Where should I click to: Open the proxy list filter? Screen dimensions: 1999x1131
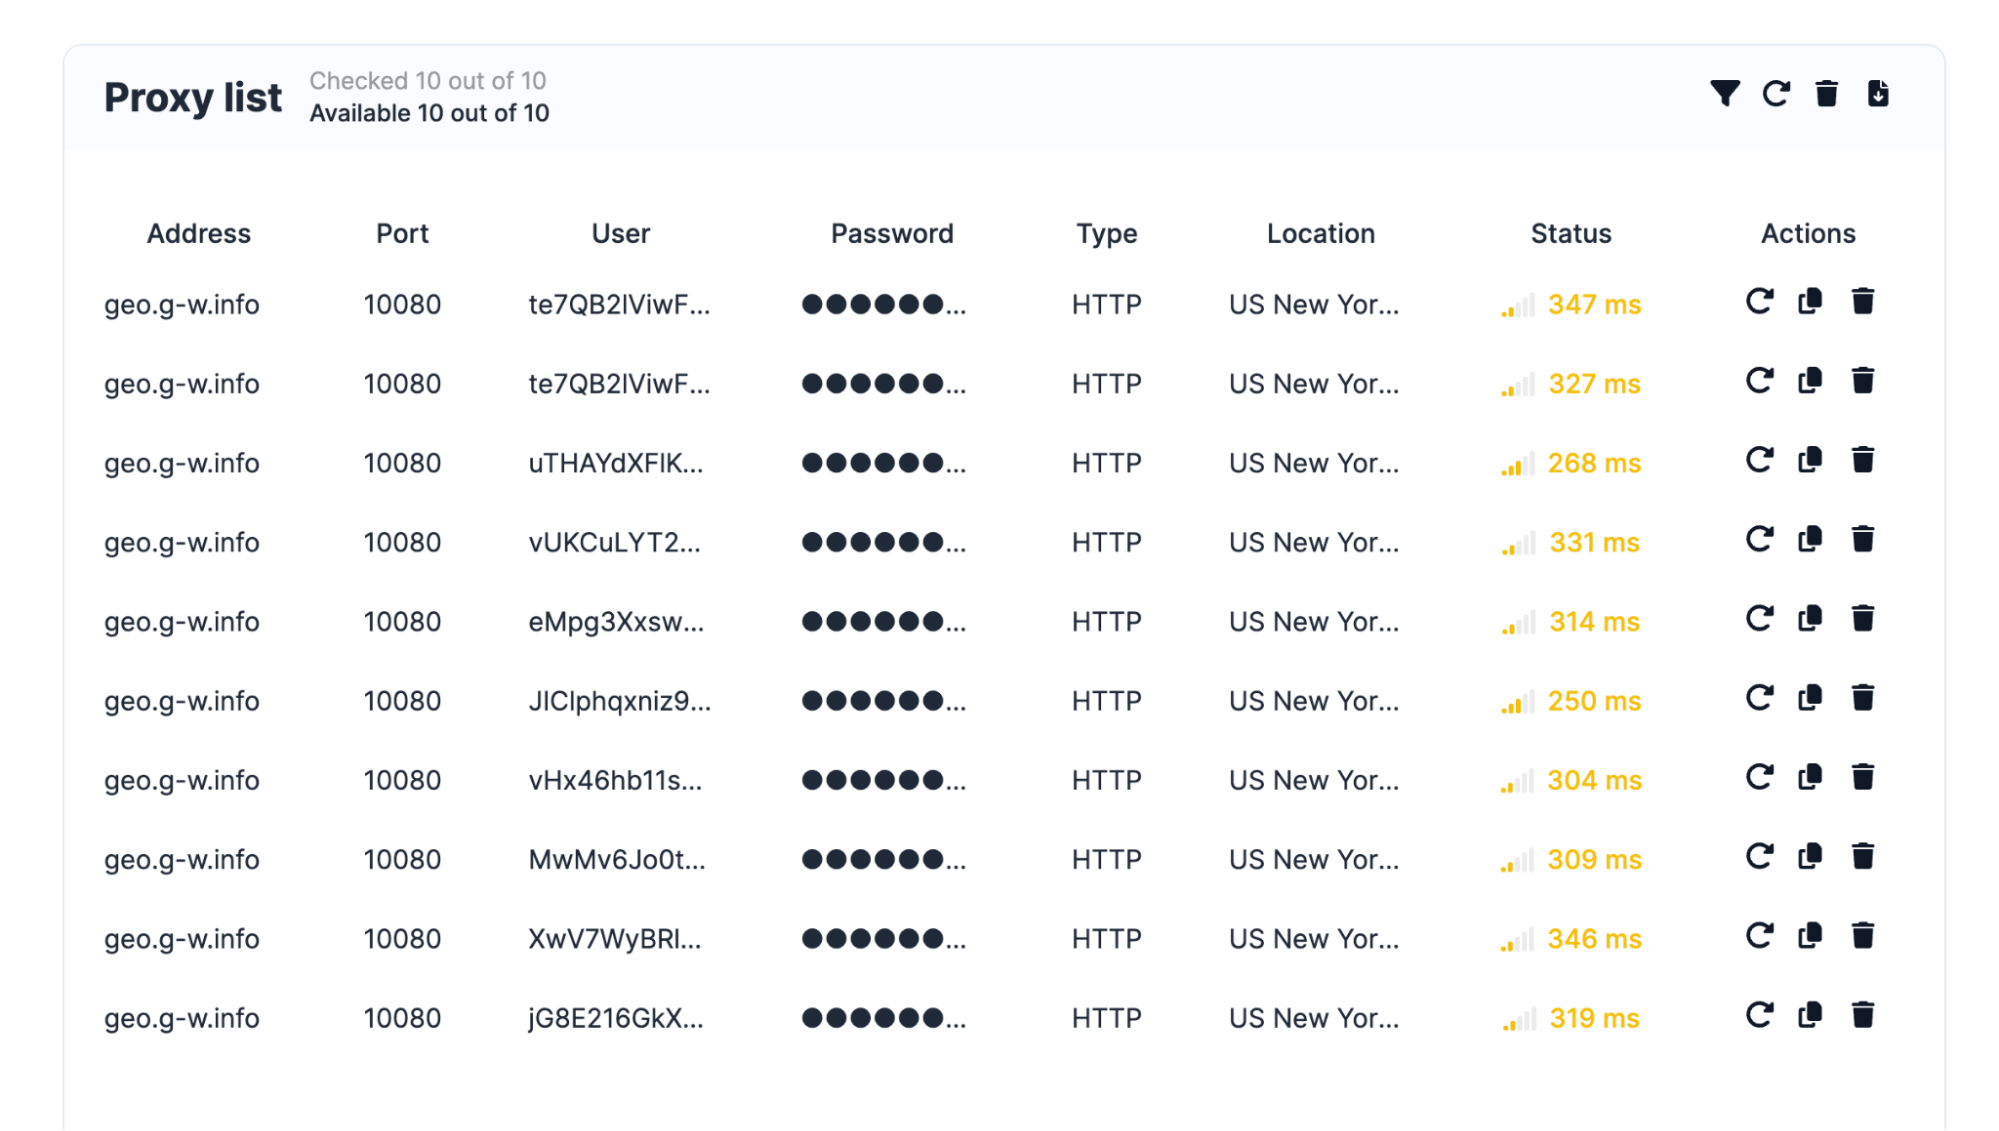pos(1724,94)
